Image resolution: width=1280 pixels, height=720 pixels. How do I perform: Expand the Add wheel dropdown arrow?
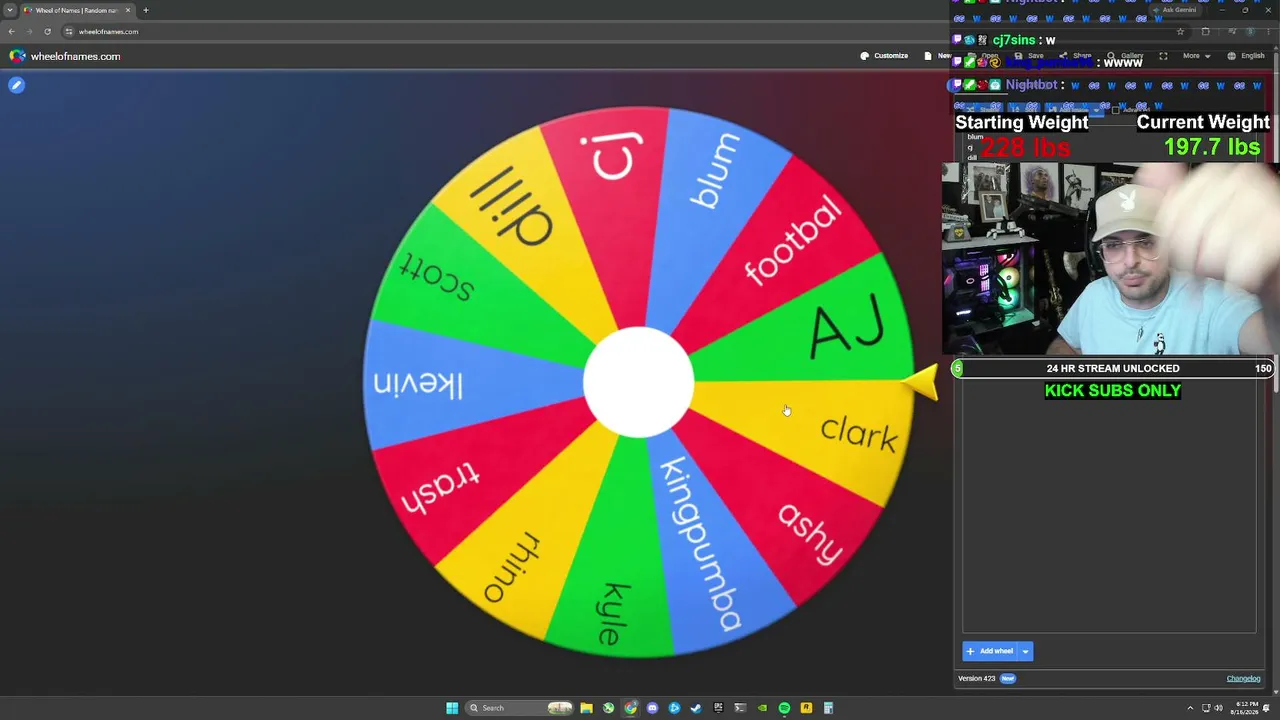[x=1025, y=651]
